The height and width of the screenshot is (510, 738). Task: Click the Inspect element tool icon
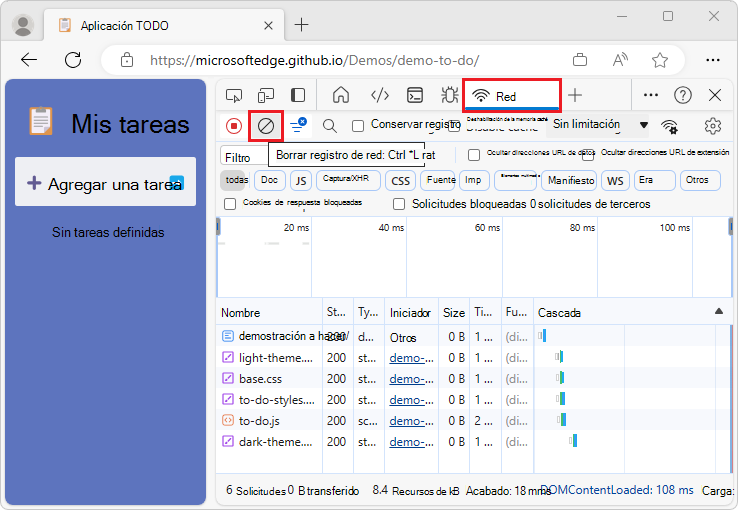(234, 96)
